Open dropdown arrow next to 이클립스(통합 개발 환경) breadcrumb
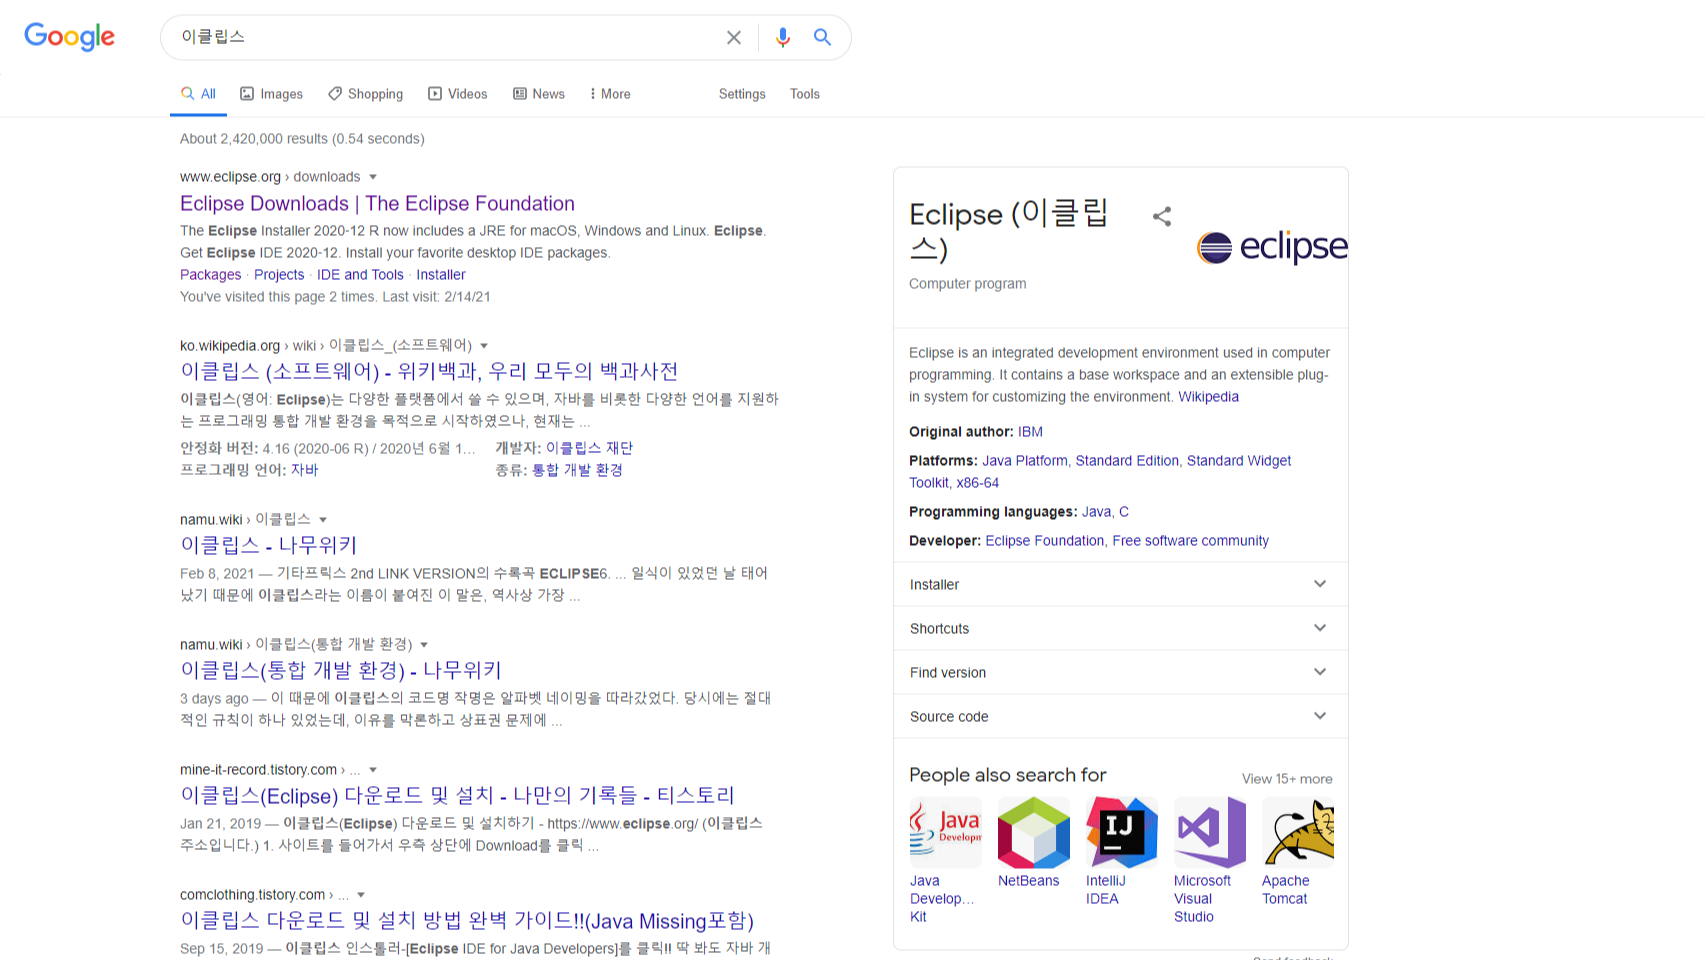Viewport: 1705px width, 960px height. click(x=424, y=645)
